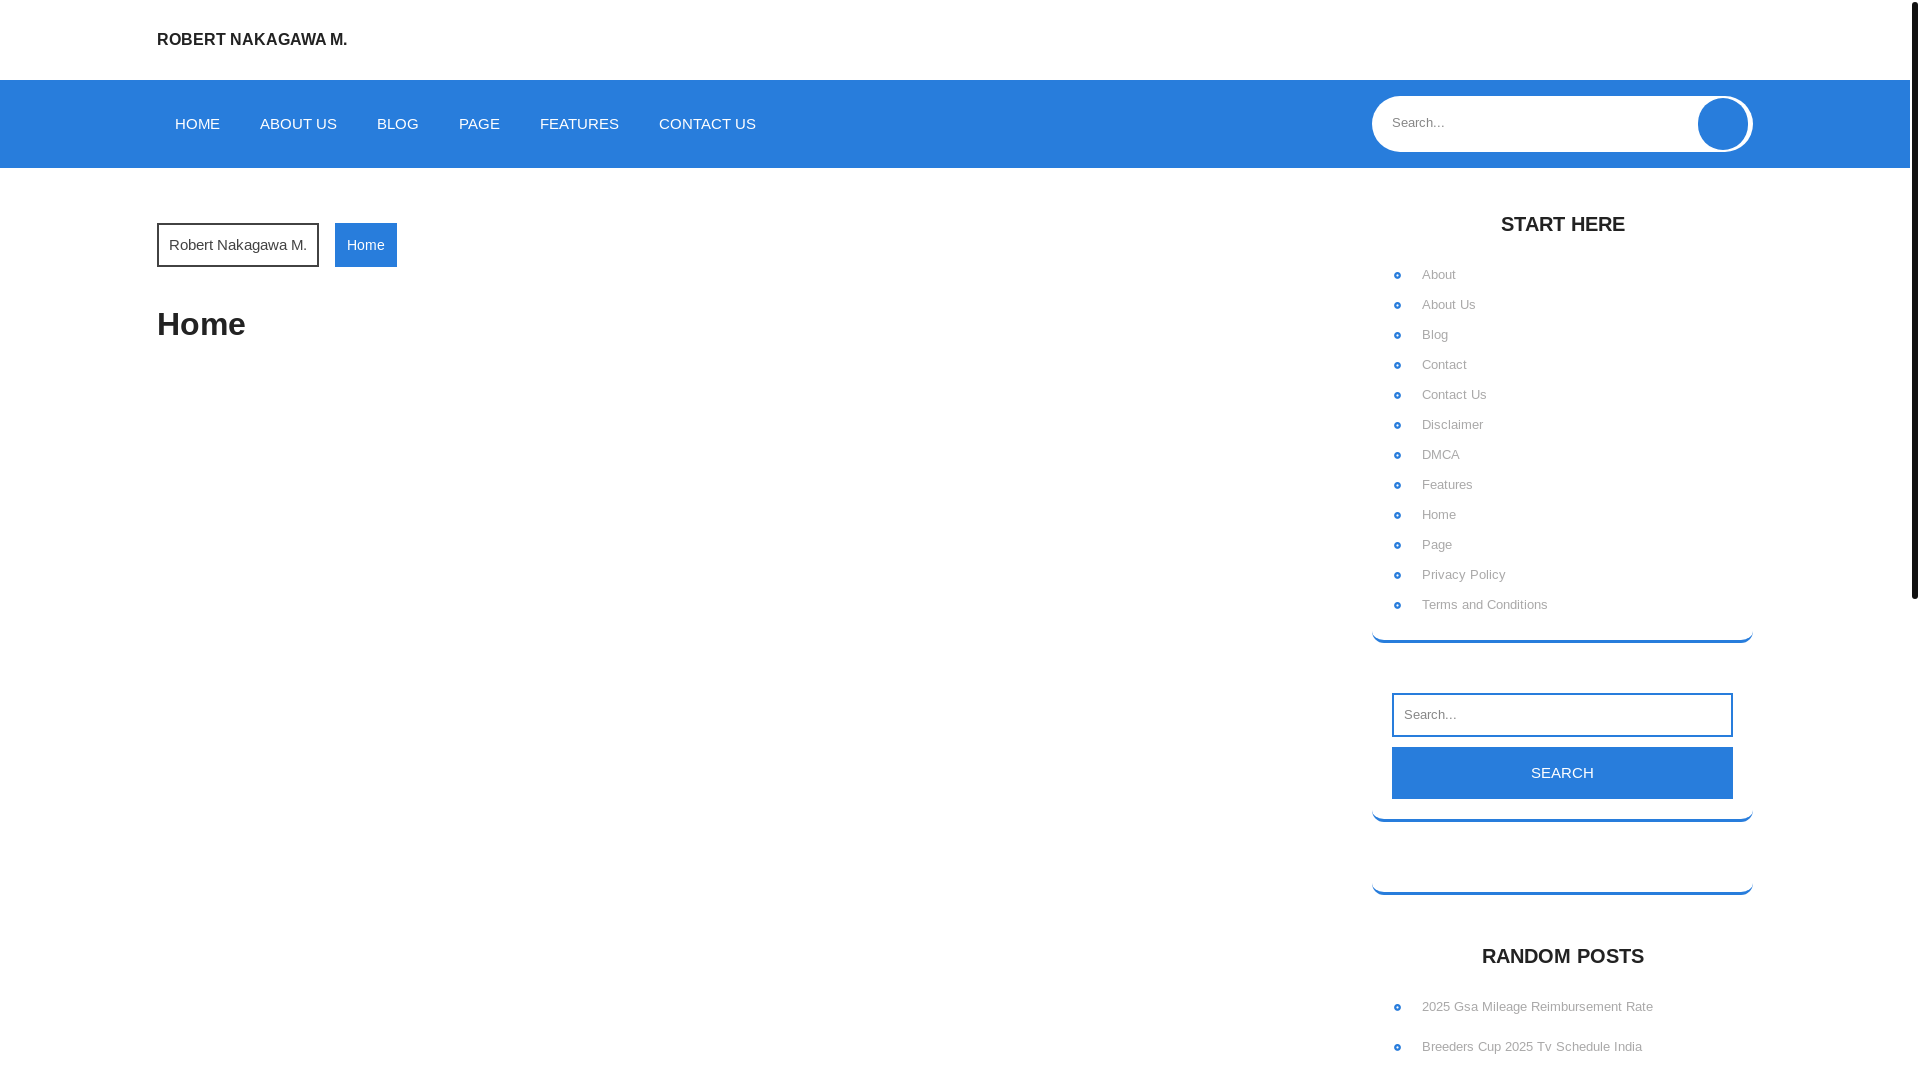Go to BLOG in the navigation bar
Viewport: 1920px width, 1080px height.
coord(398,124)
